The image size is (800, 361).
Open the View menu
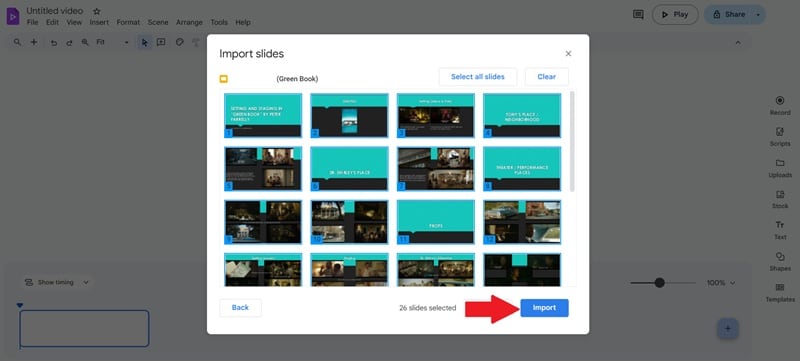pos(74,22)
